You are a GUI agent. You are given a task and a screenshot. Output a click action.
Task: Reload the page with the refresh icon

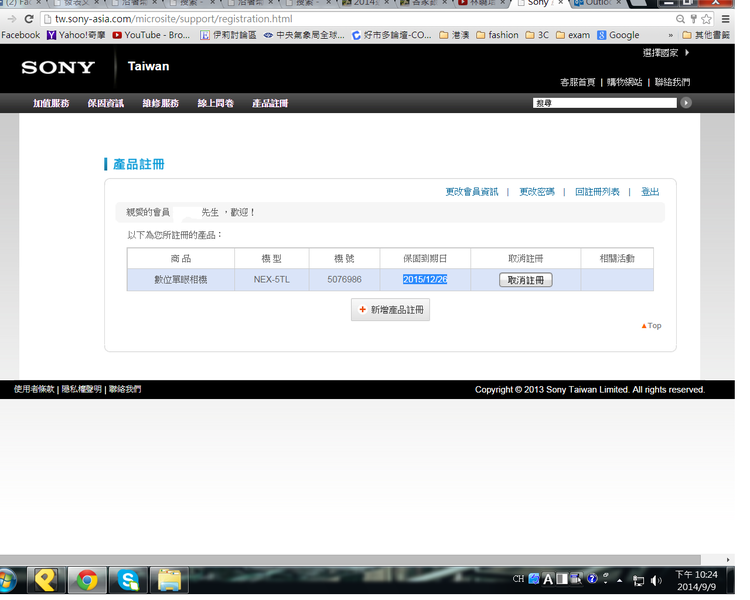point(29,19)
